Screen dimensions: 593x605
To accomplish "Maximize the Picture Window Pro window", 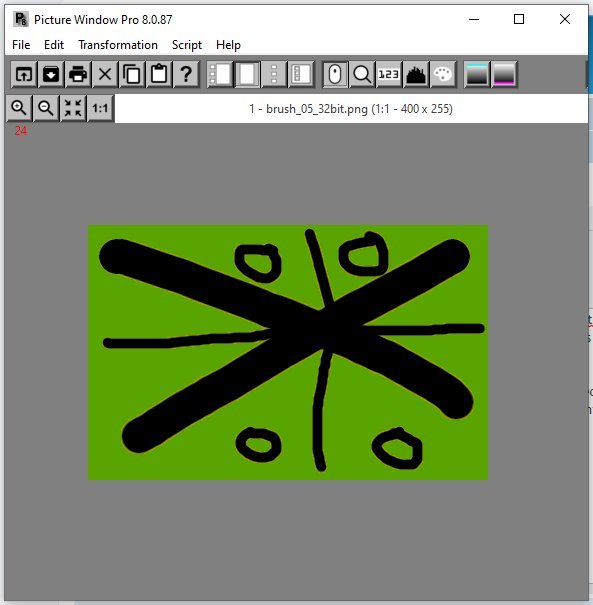I will pos(519,19).
